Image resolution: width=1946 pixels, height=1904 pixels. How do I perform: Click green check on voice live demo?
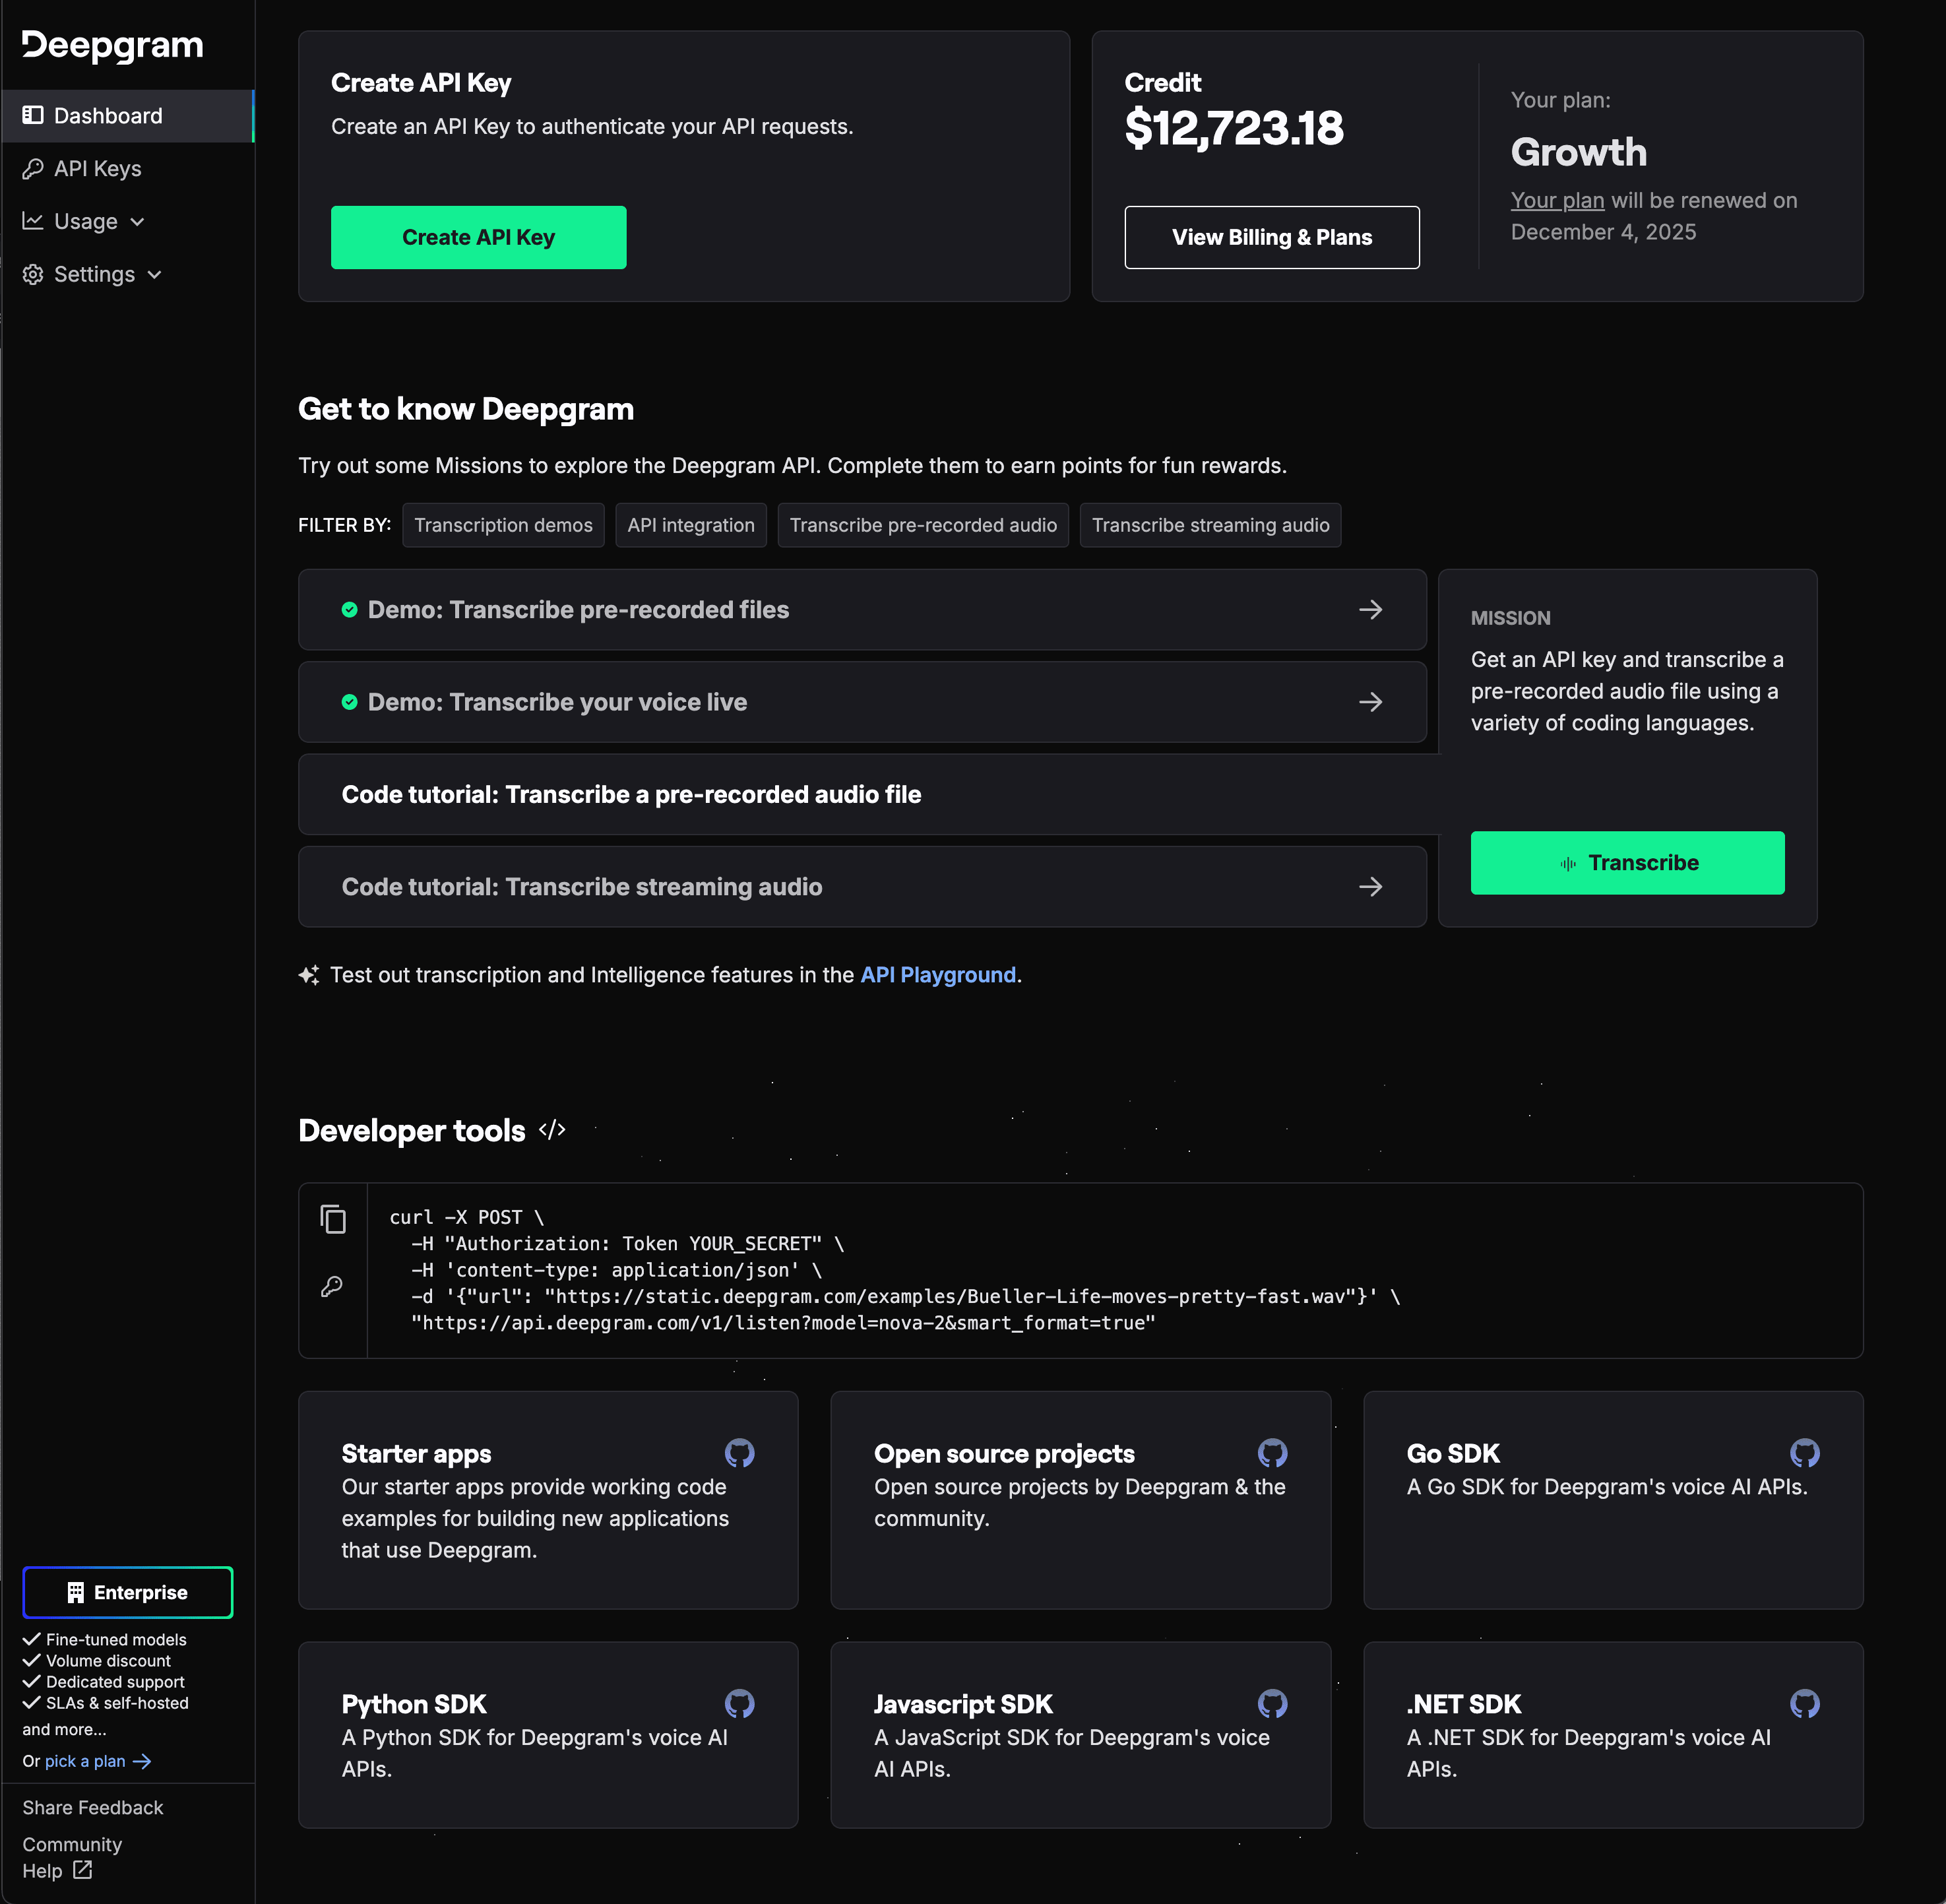coord(349,702)
